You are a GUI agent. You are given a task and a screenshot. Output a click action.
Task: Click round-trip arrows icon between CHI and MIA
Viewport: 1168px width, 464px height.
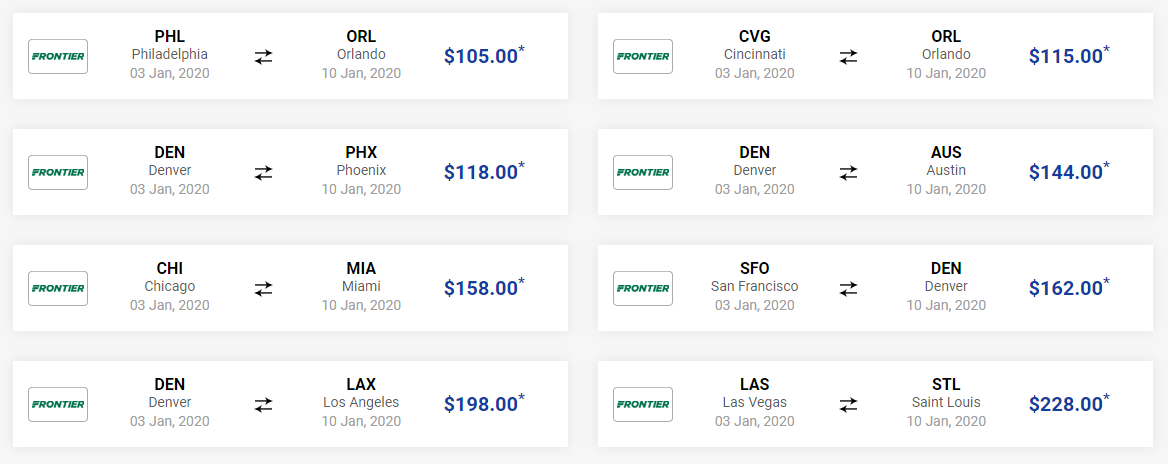point(264,289)
